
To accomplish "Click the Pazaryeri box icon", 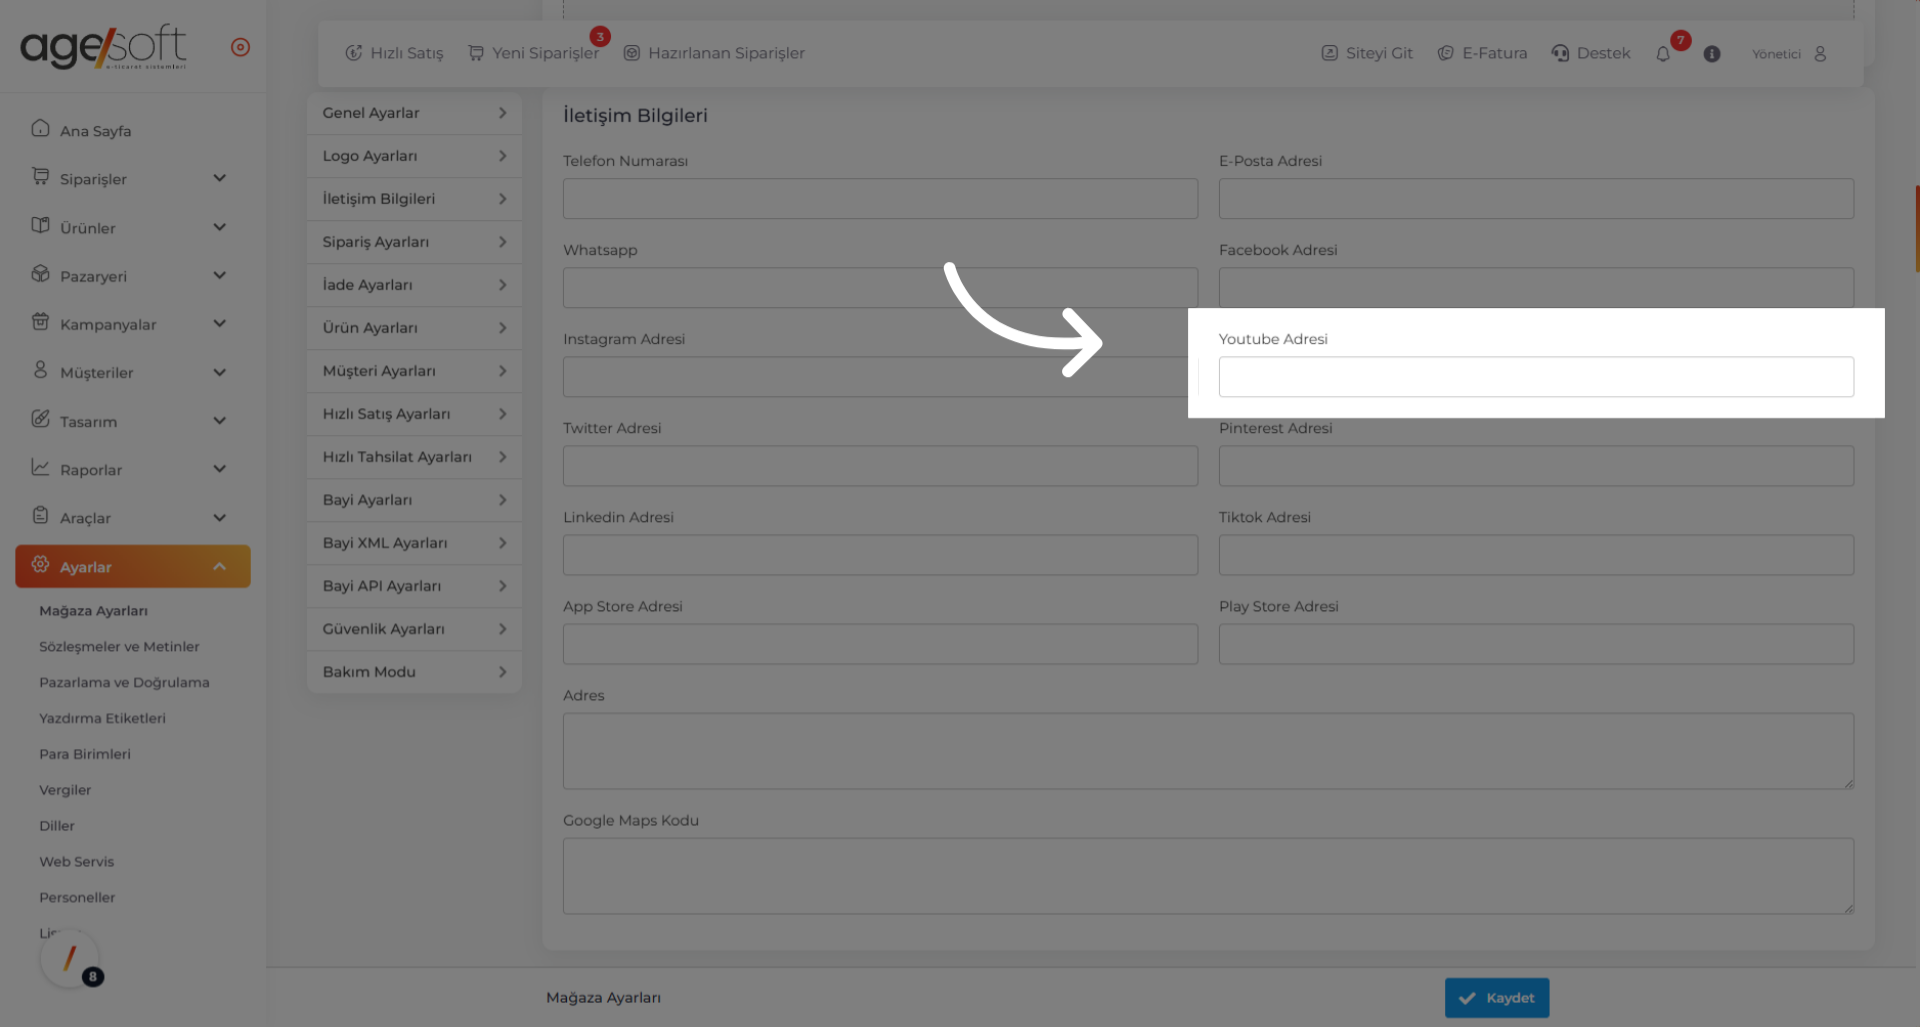I will pyautogui.click(x=40, y=274).
